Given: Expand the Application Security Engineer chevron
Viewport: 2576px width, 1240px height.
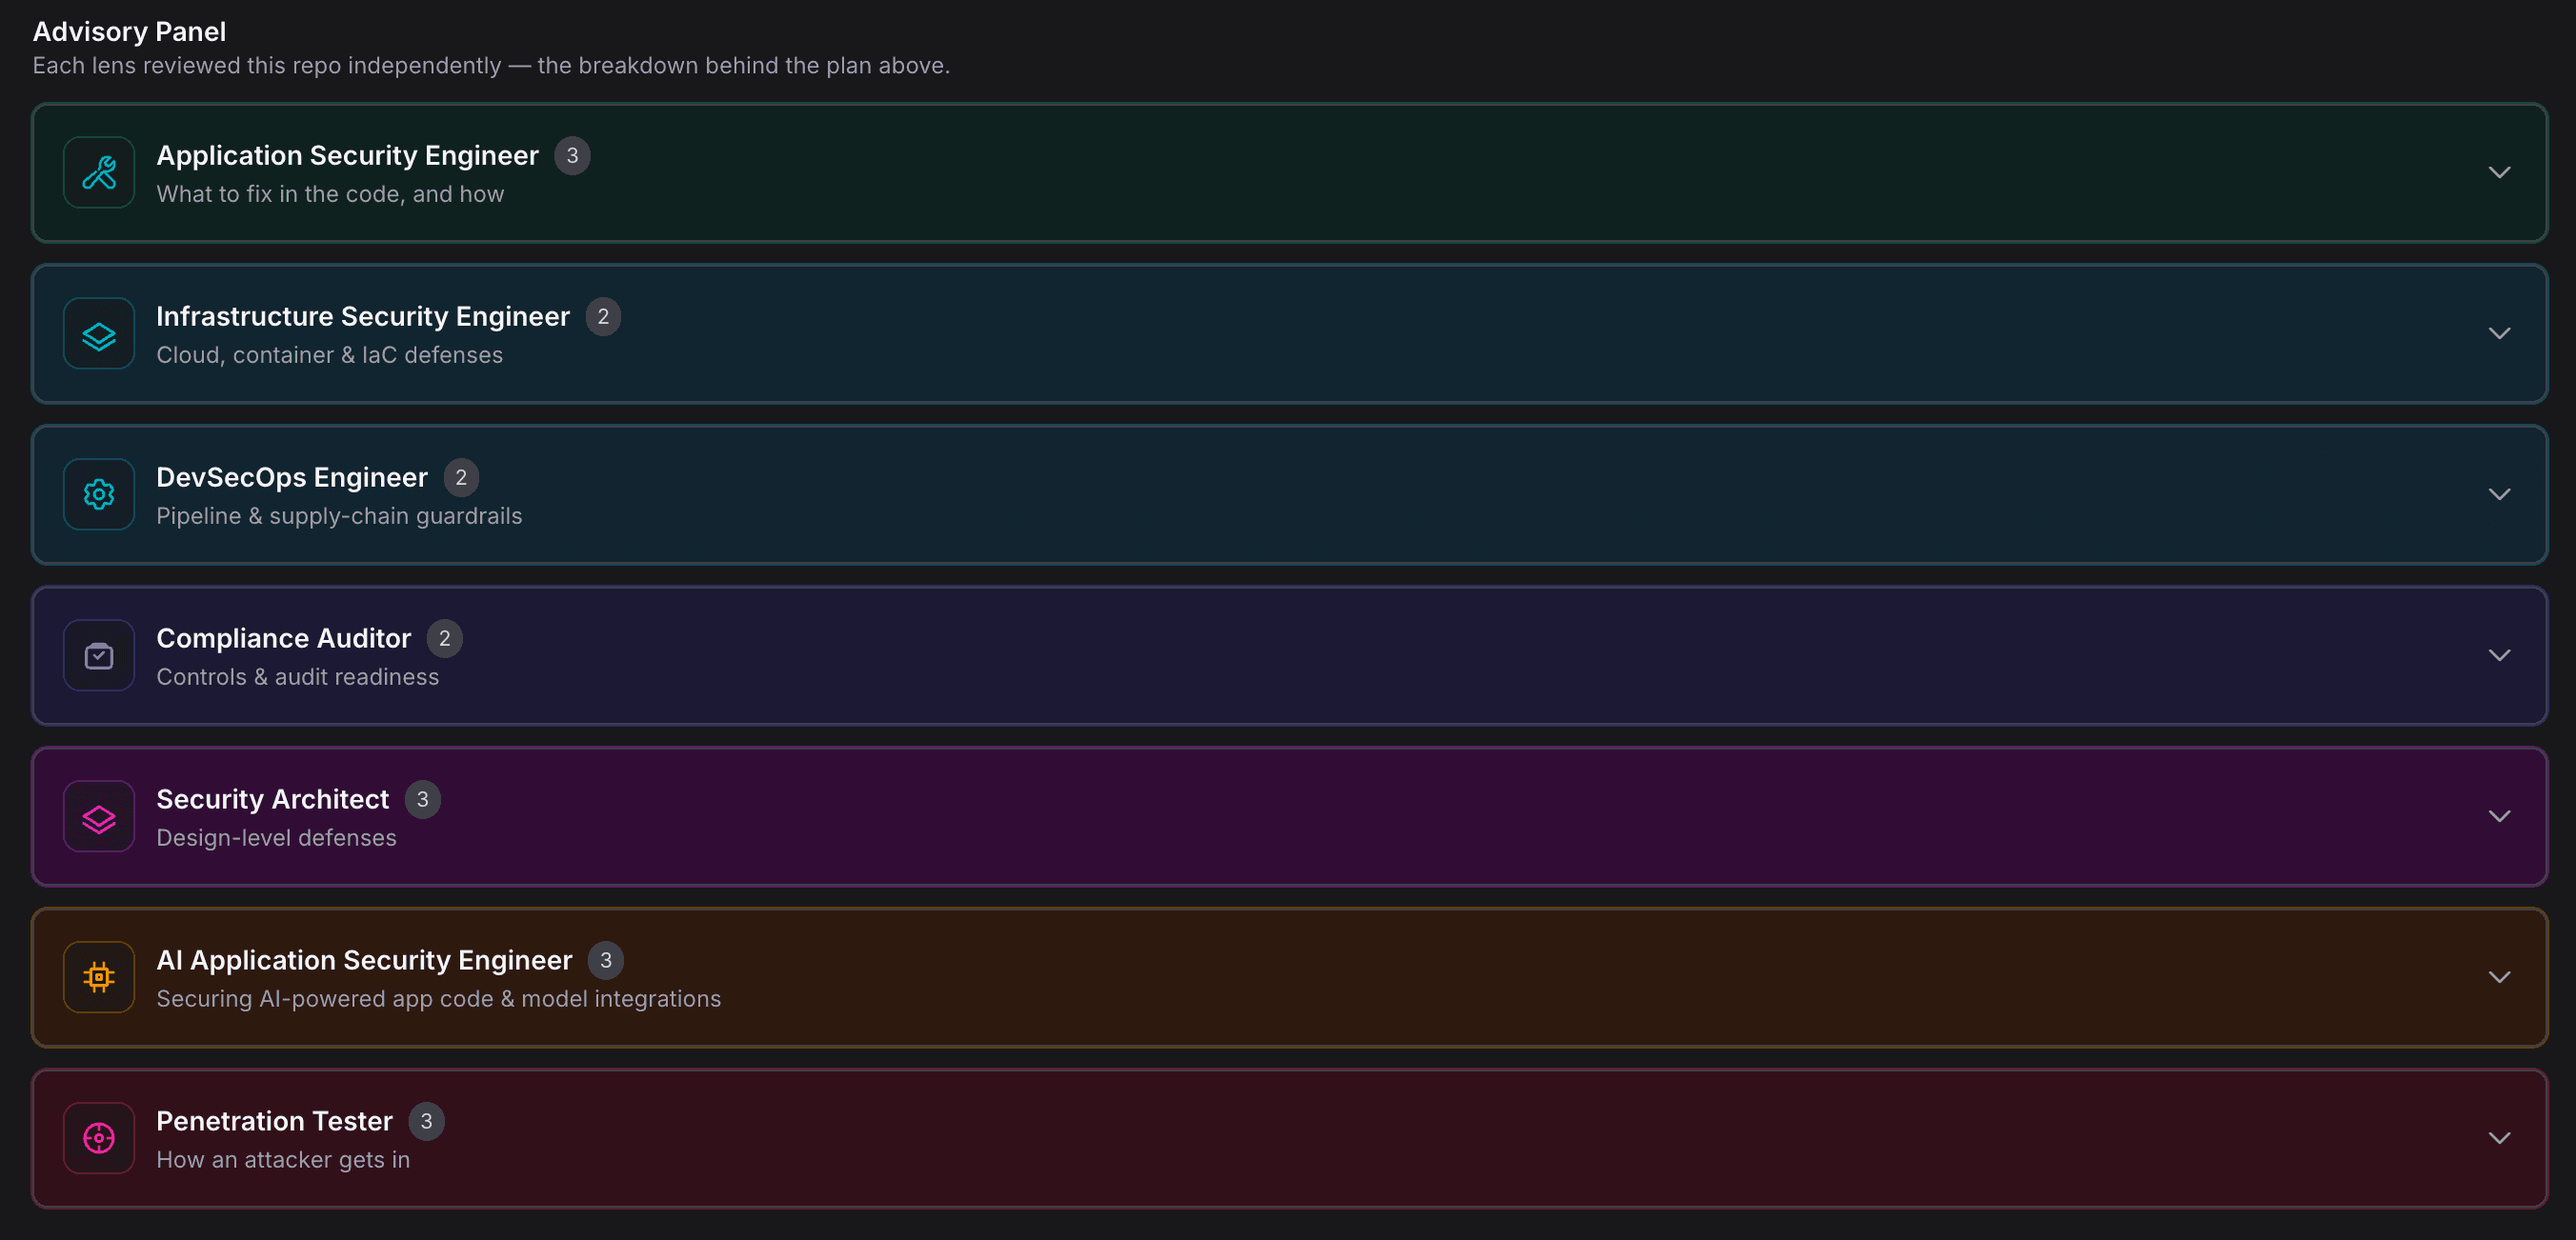Looking at the screenshot, I should [2499, 173].
